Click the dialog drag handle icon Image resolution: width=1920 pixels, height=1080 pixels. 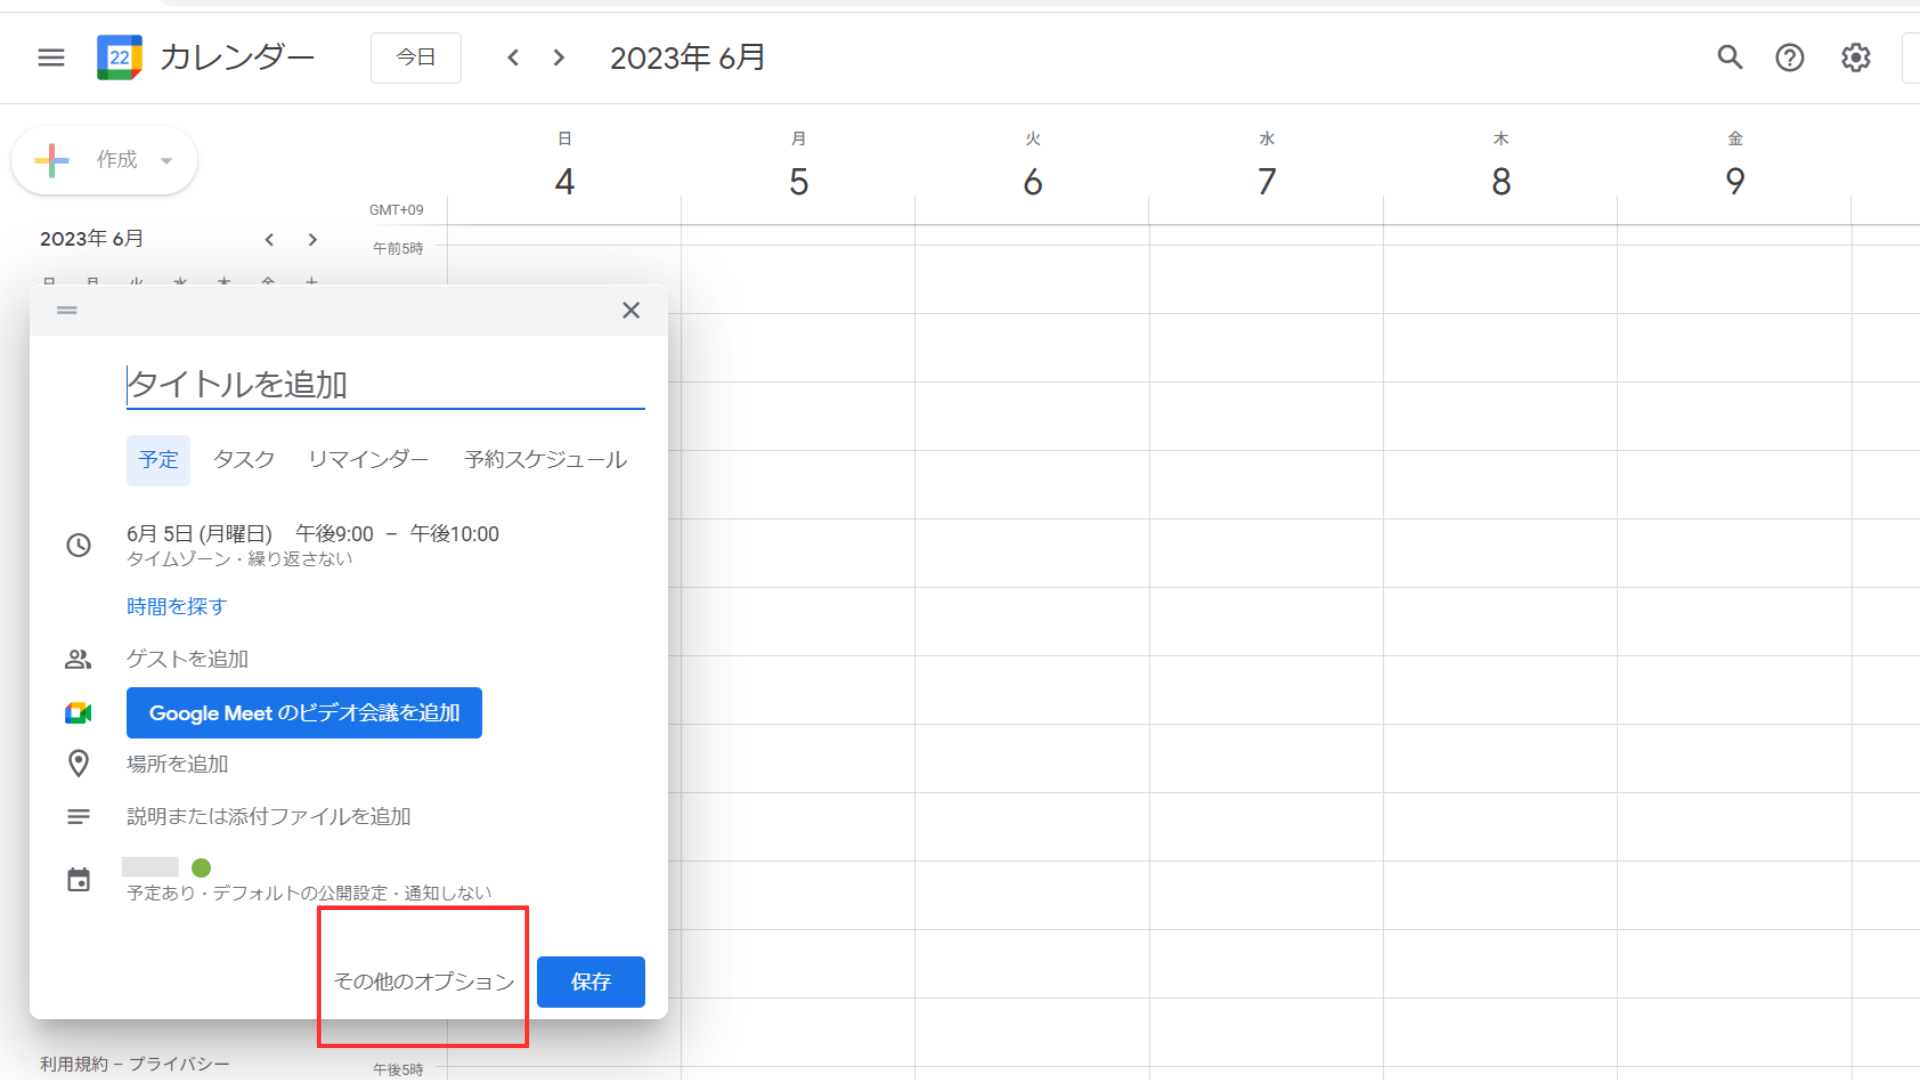point(67,311)
